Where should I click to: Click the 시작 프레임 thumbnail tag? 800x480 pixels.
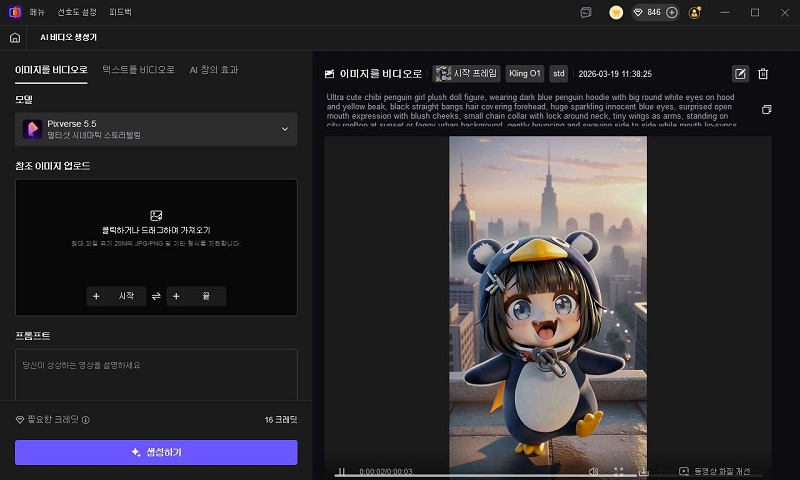click(x=466, y=74)
